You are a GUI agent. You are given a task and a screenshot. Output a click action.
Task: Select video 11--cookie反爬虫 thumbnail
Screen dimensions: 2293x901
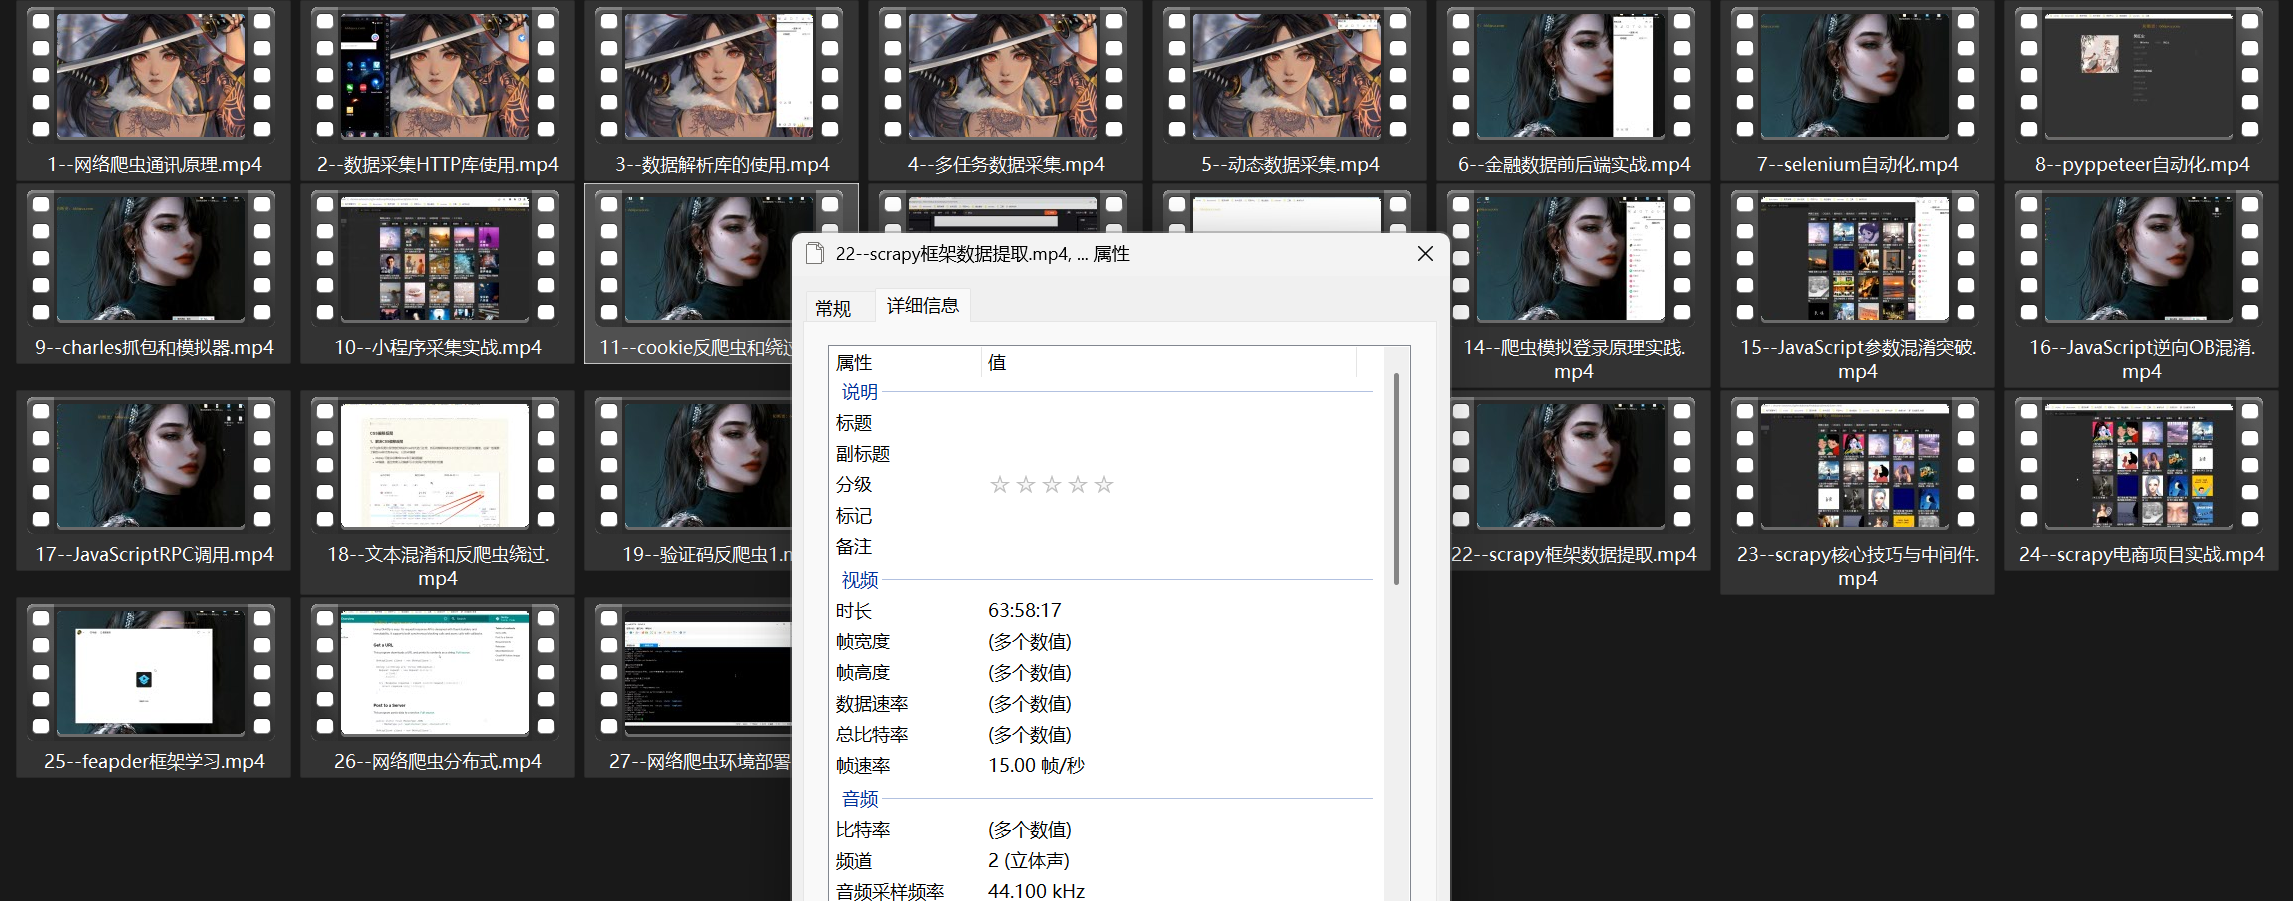tap(693, 258)
